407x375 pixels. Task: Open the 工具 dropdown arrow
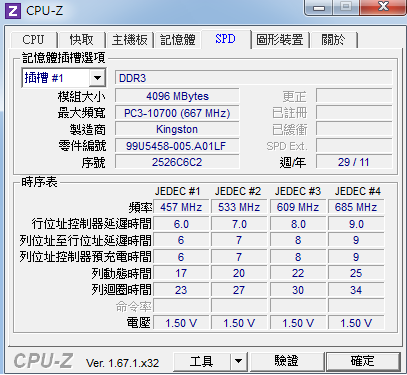click(238, 361)
